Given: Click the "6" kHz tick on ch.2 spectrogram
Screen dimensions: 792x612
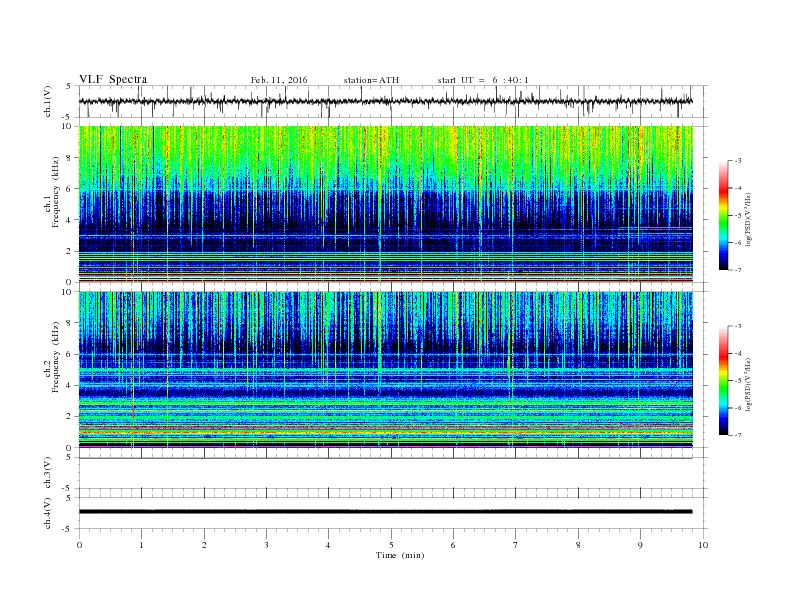Looking at the screenshot, I should click(x=69, y=354).
